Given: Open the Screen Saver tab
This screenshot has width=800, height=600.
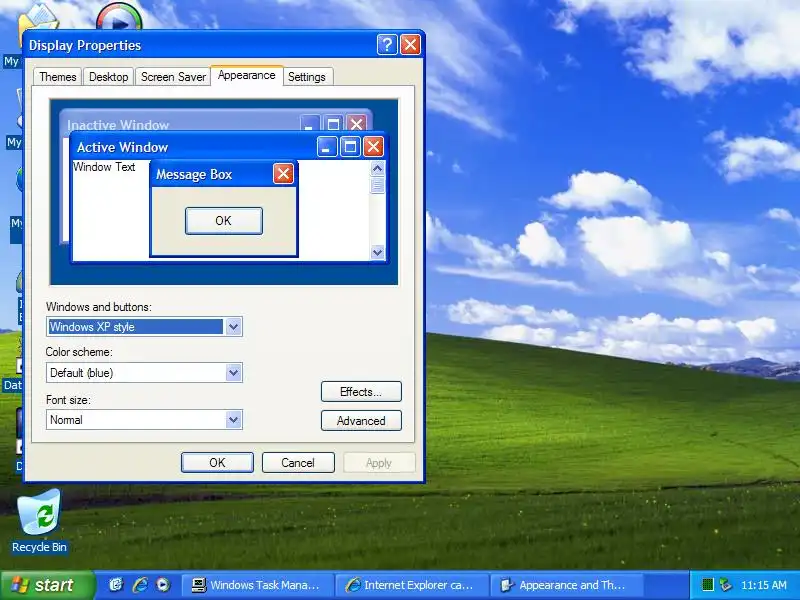Looking at the screenshot, I should [x=173, y=77].
